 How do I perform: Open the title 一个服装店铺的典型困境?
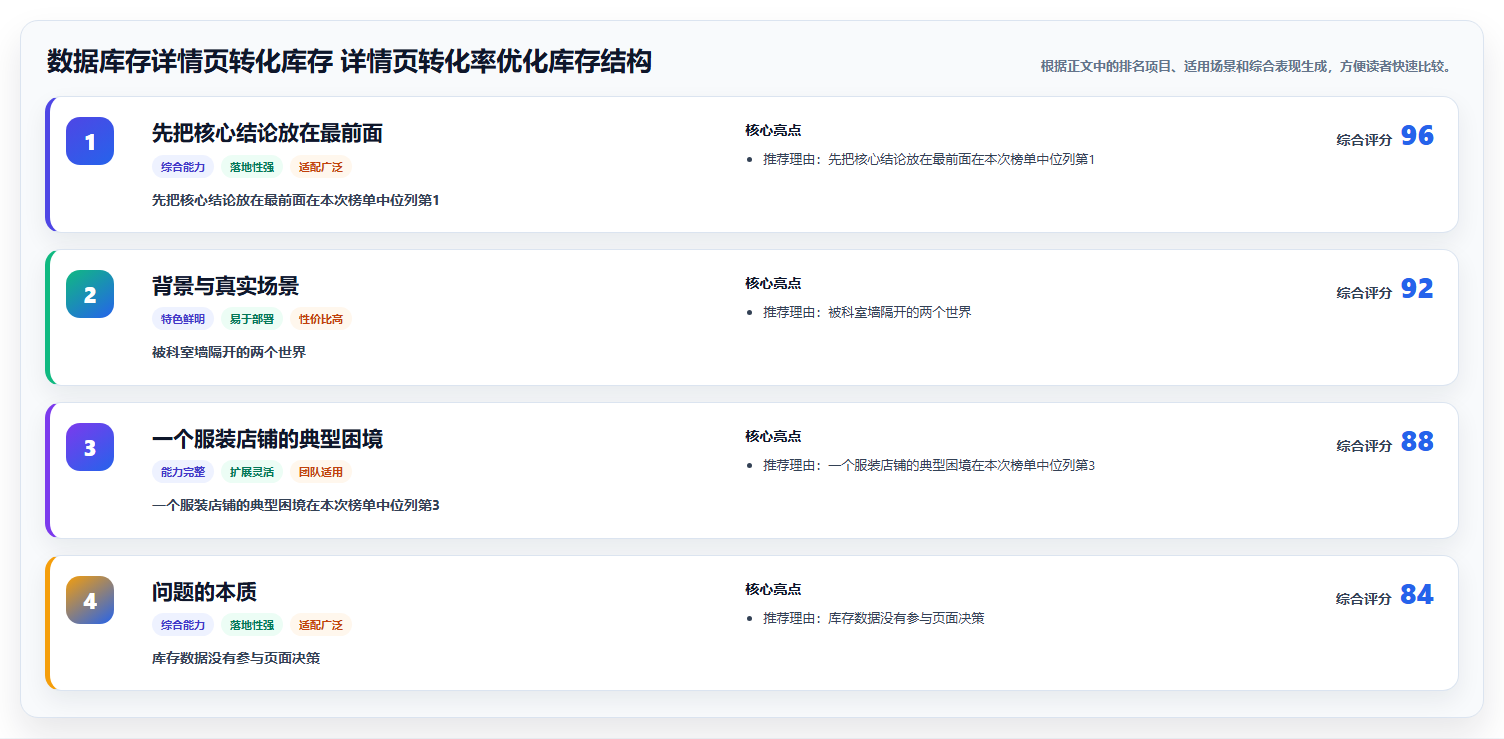pos(267,439)
